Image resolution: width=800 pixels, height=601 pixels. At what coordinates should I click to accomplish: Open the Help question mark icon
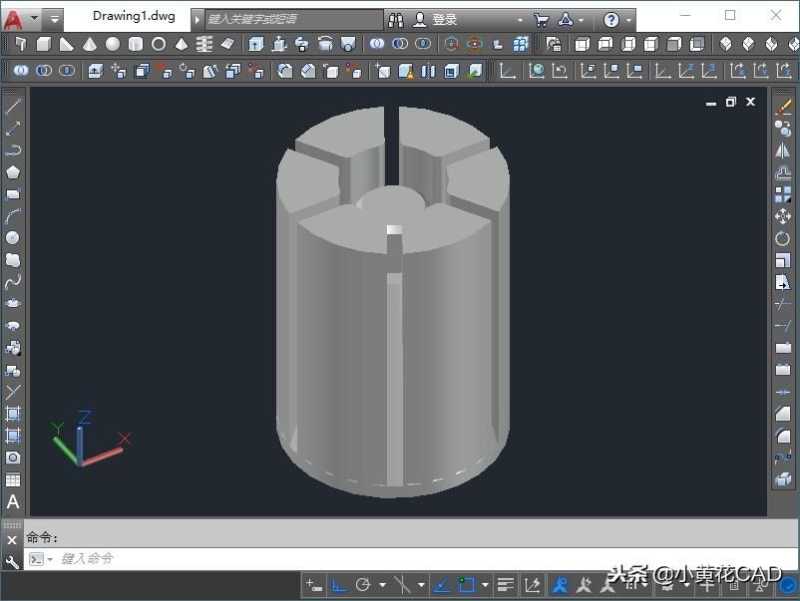tap(612, 17)
